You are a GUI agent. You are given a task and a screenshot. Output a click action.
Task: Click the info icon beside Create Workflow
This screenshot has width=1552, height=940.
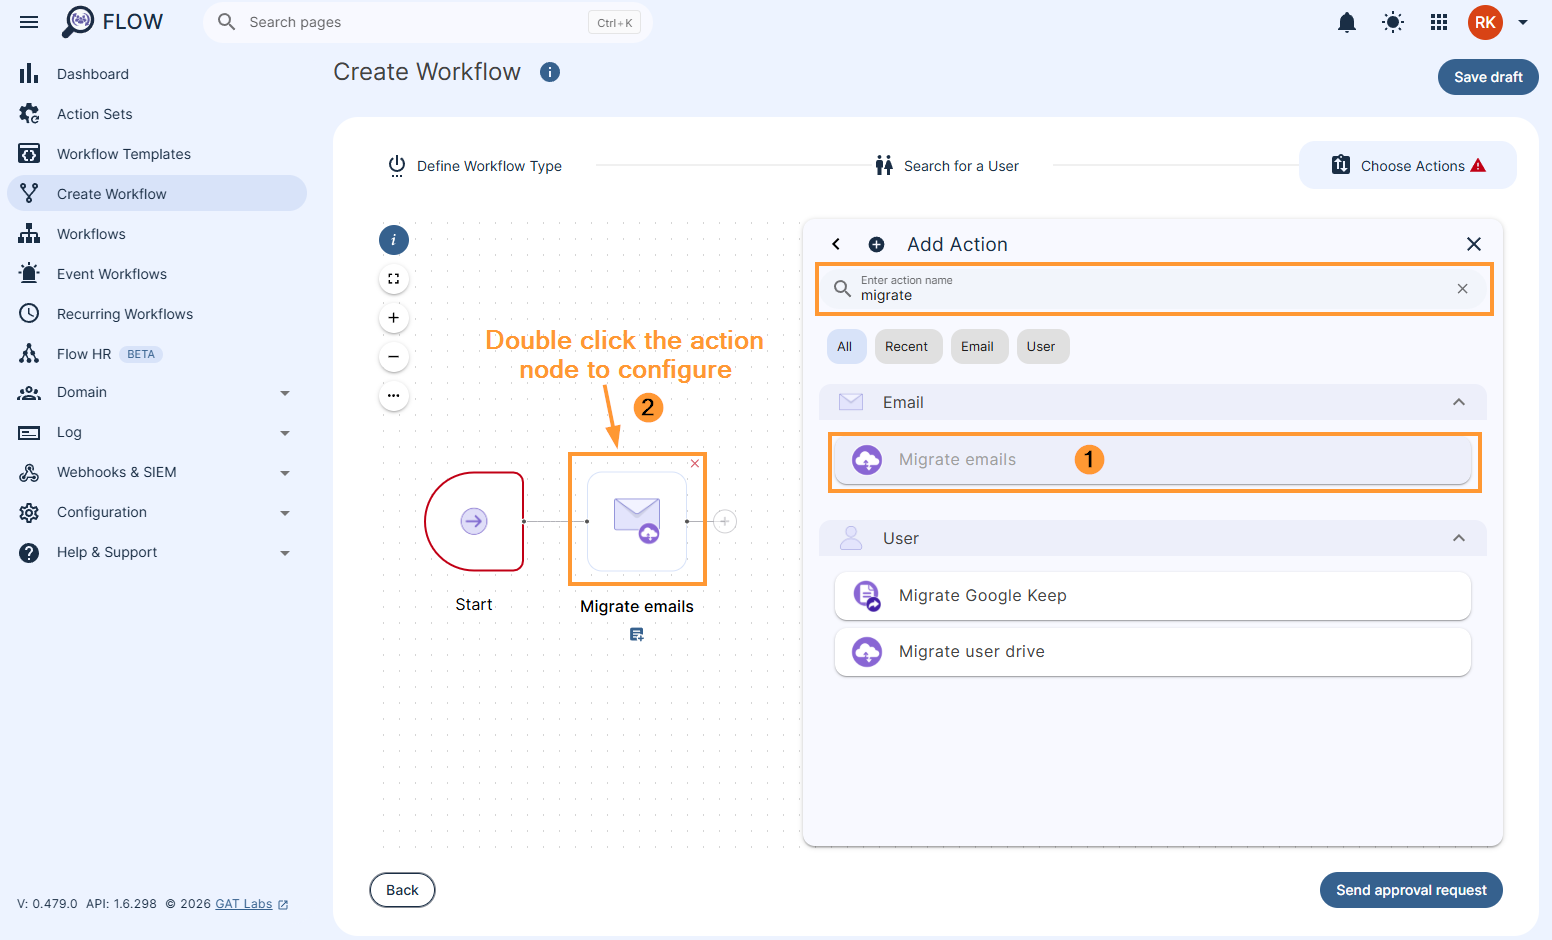tap(550, 72)
